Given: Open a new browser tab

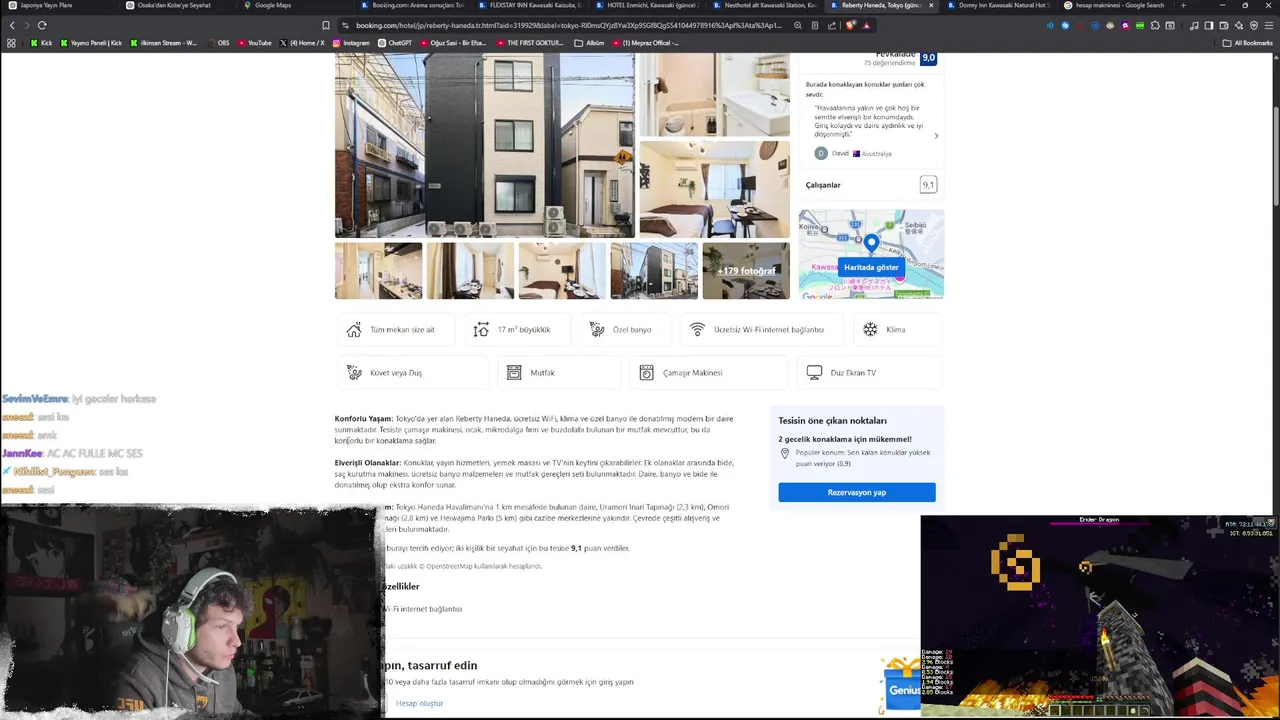Looking at the screenshot, I should pyautogui.click(x=1184, y=5).
